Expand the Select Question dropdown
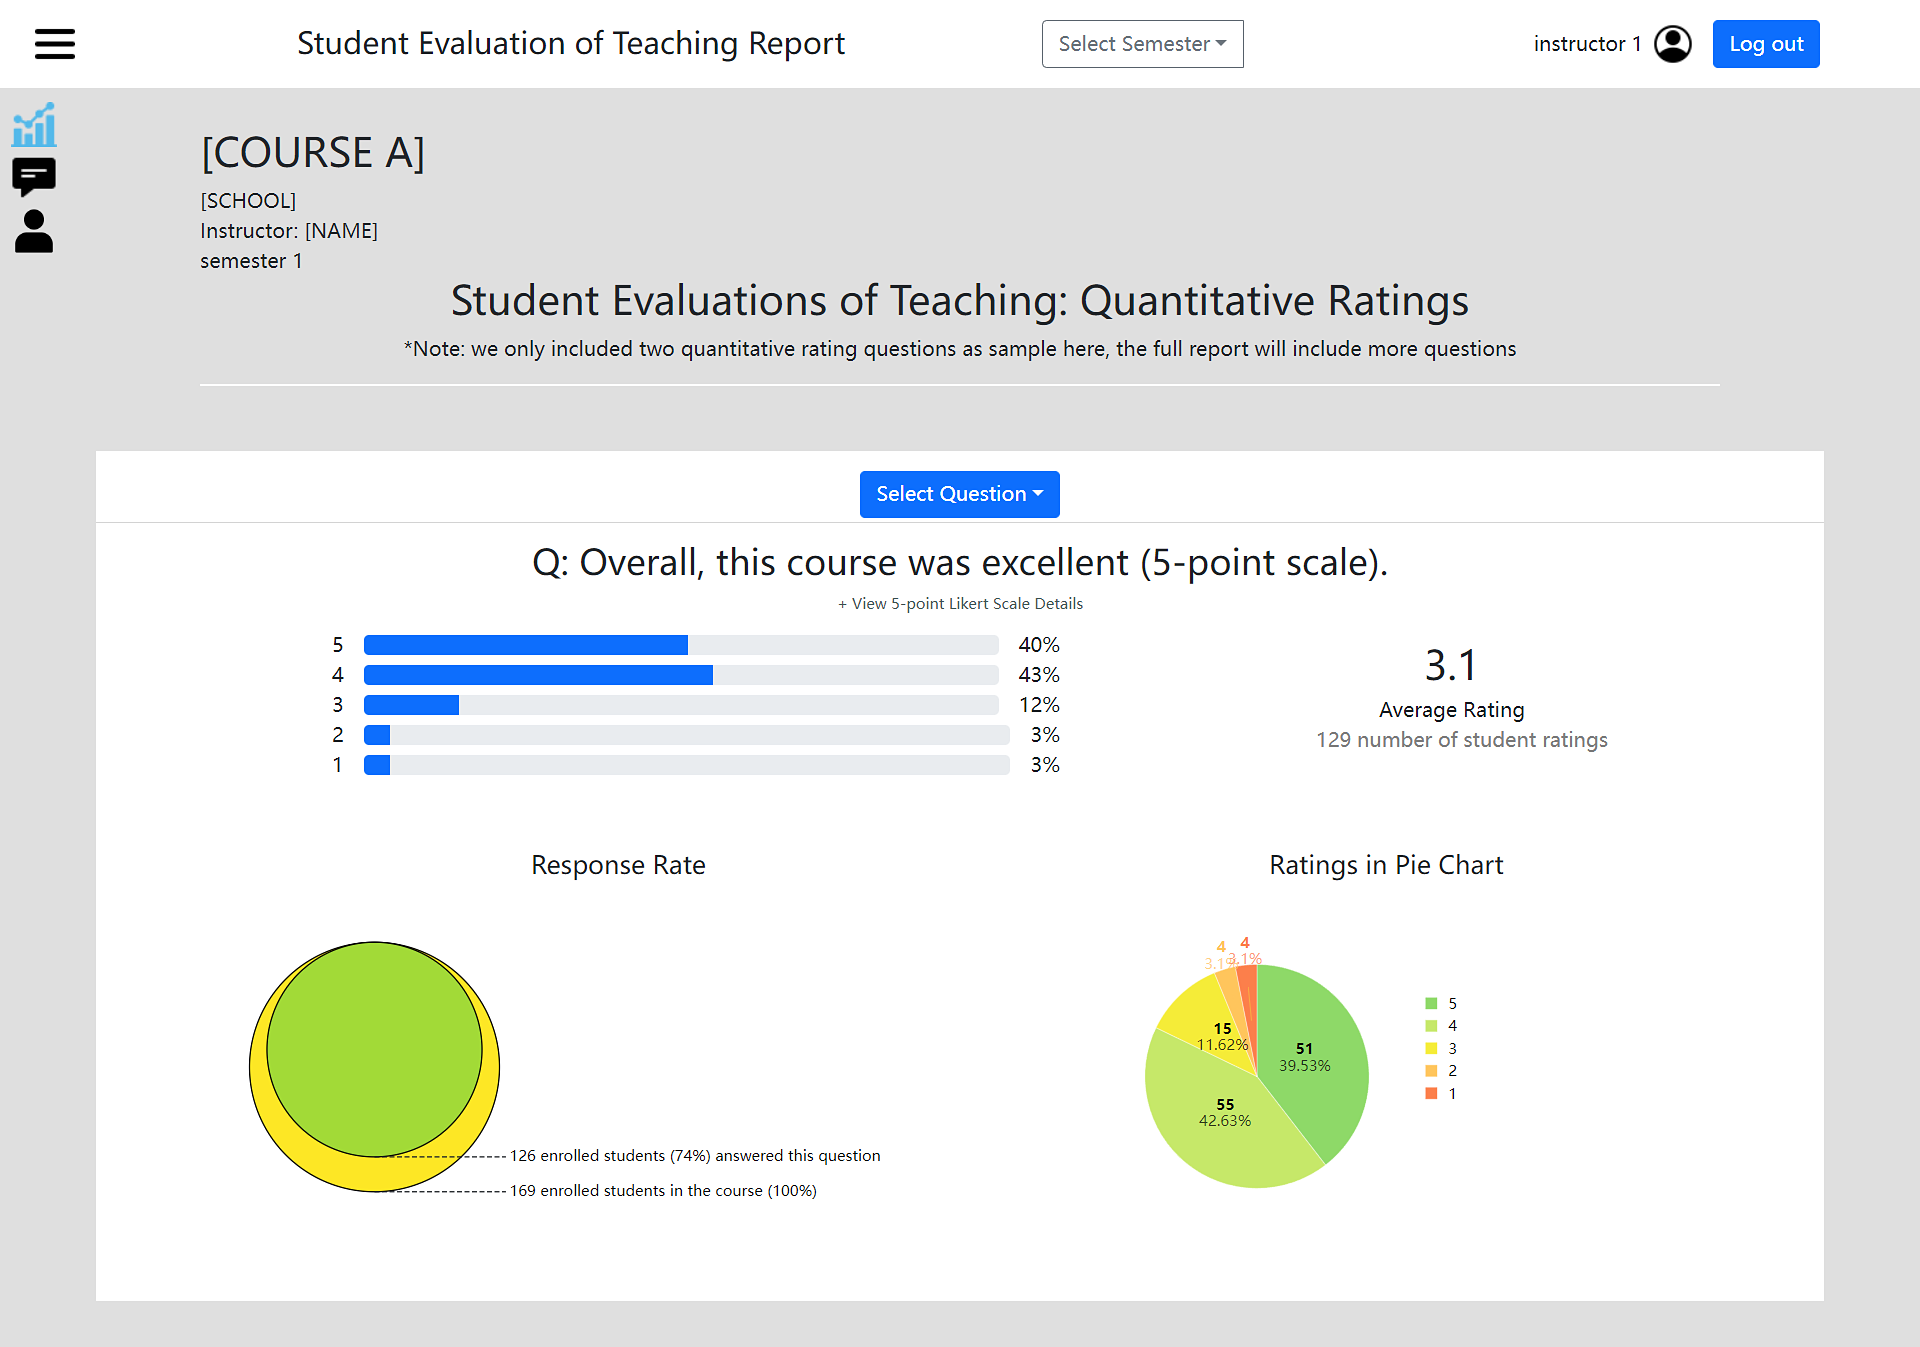This screenshot has width=1920, height=1347. coord(959,494)
